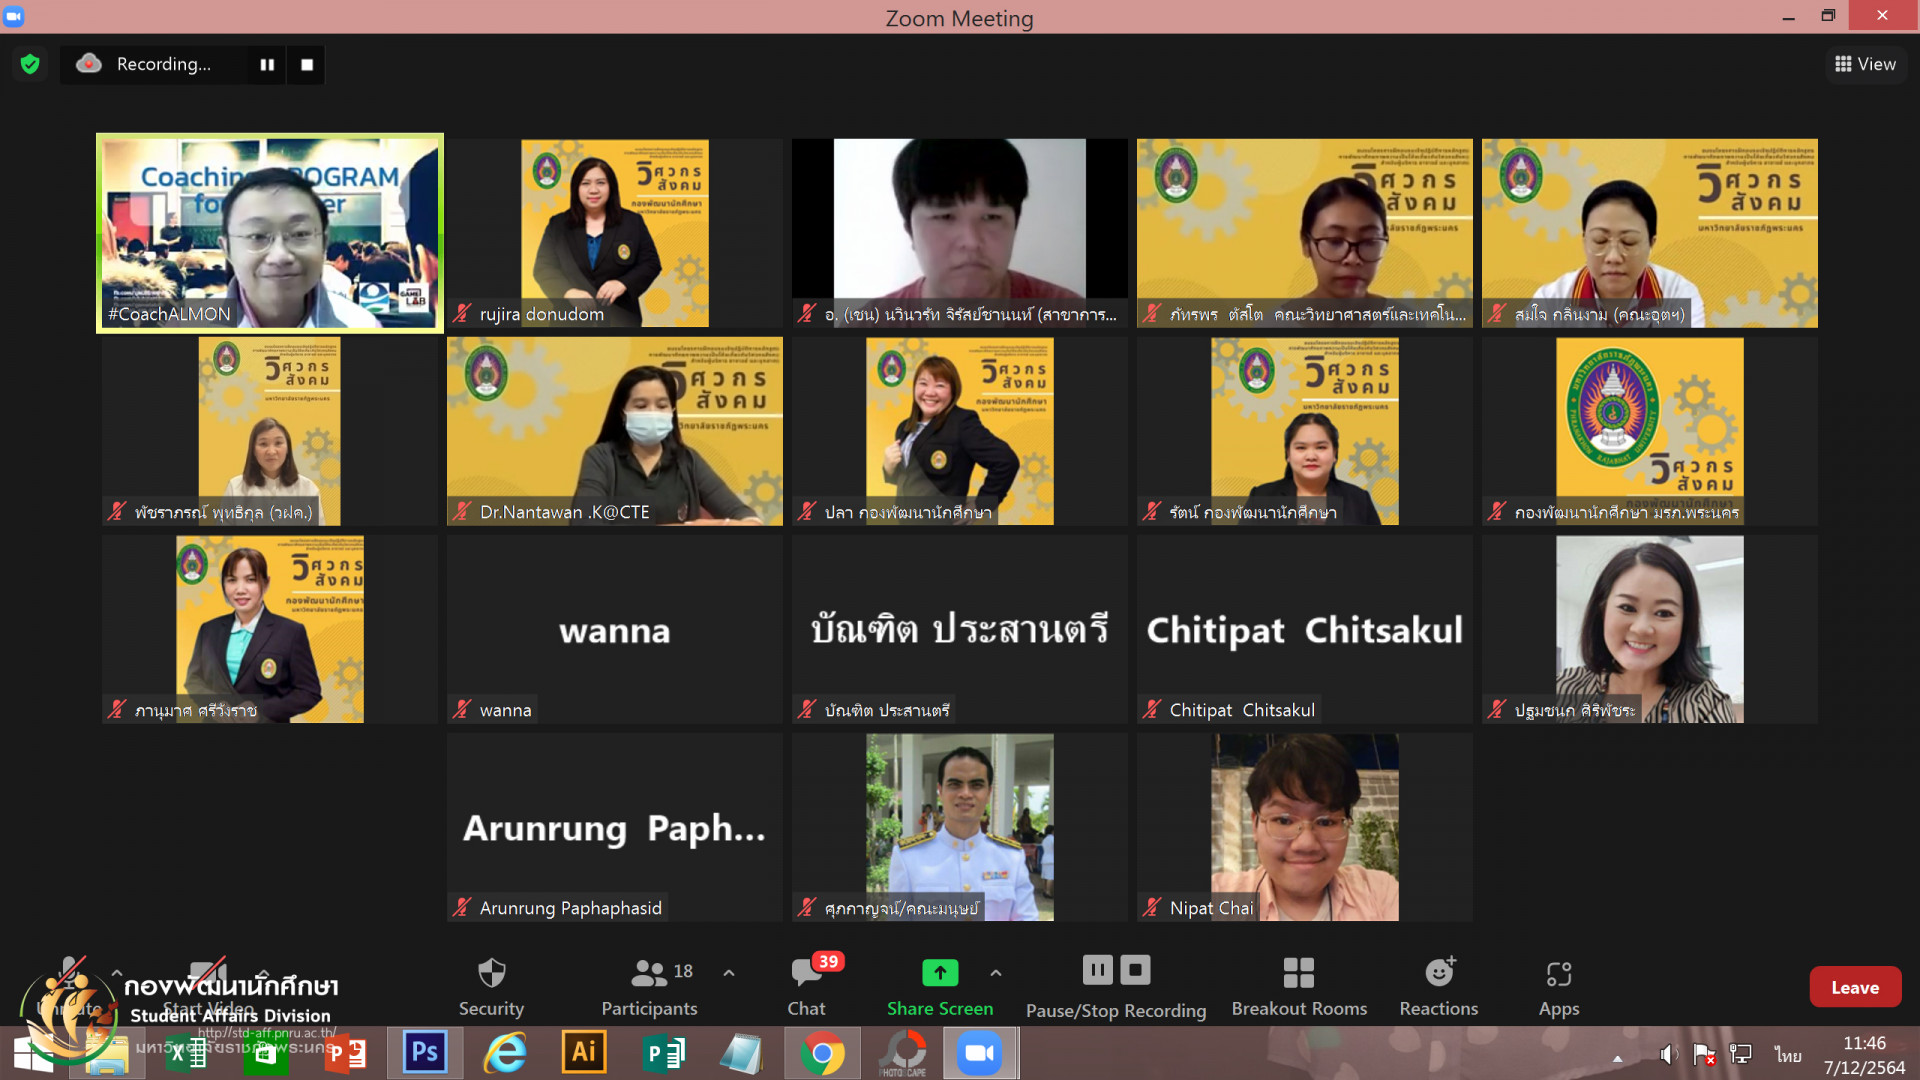Expand Share Screen options arrow
This screenshot has width=1920, height=1080.
click(x=996, y=972)
